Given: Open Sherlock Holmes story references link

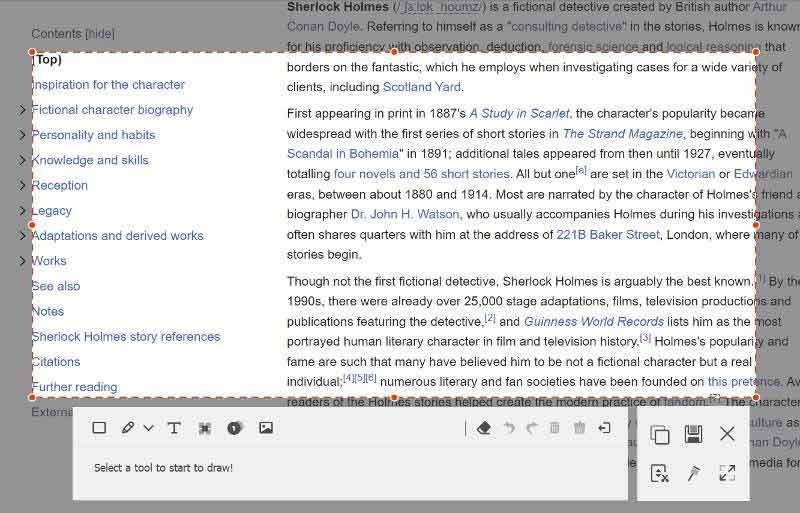Looking at the screenshot, I should click(x=126, y=336).
